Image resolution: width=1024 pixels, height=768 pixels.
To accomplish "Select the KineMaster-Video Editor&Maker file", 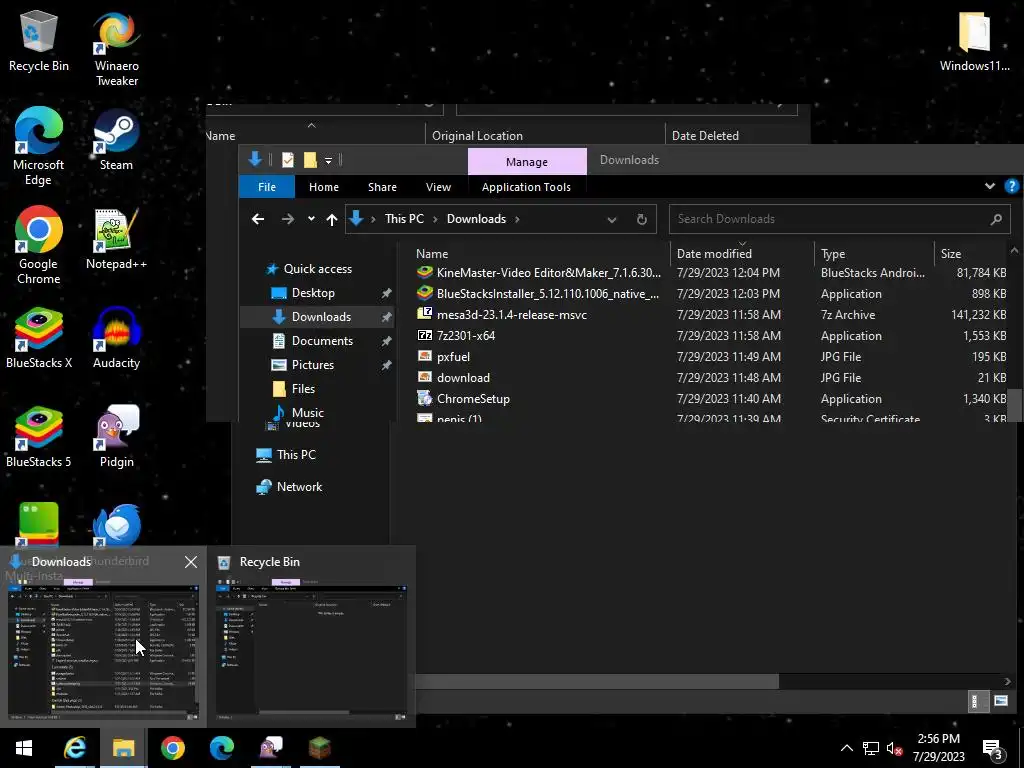I will point(549,273).
